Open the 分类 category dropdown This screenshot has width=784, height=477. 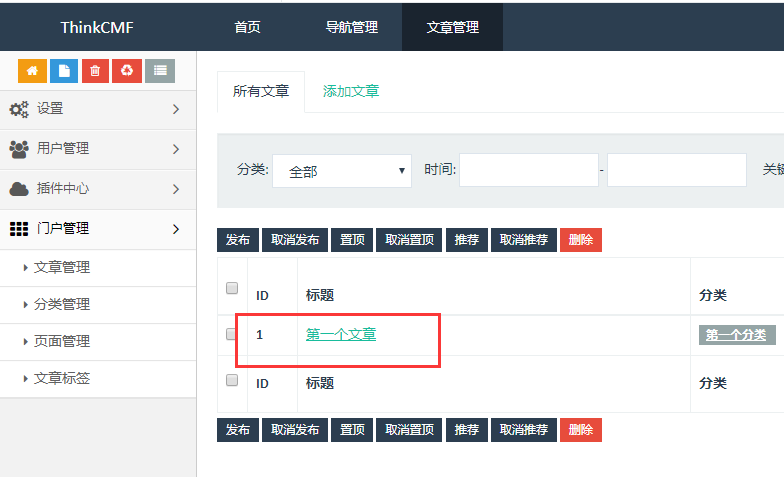(341, 171)
